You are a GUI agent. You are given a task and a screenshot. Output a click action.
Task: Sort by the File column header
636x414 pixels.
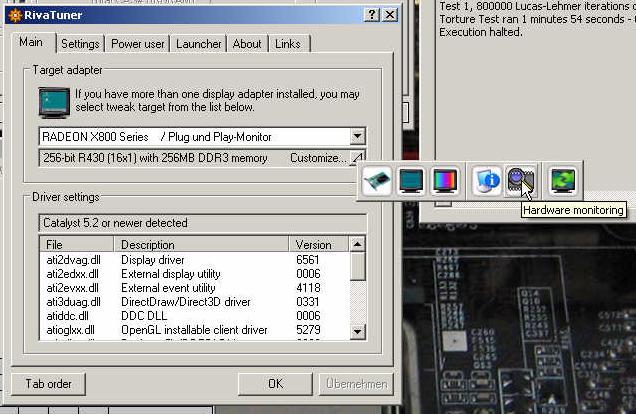coord(77,245)
